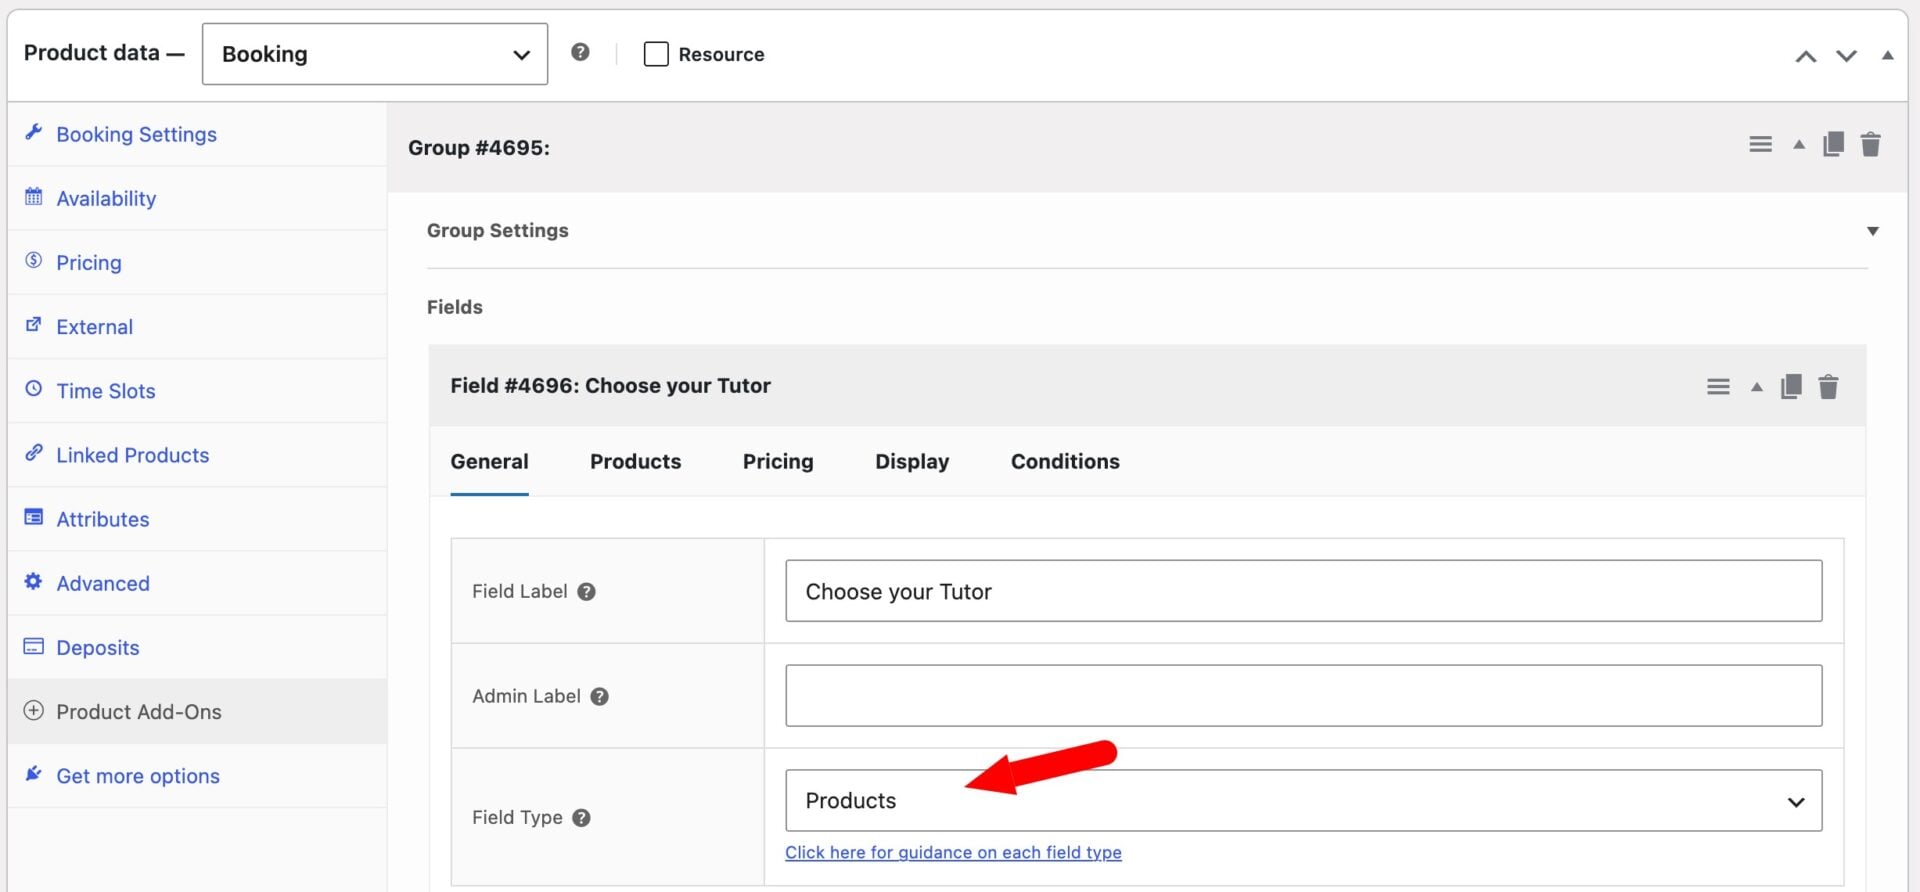The image size is (1920, 892).
Task: Open Booking Settings in sidebar
Action: [136, 134]
